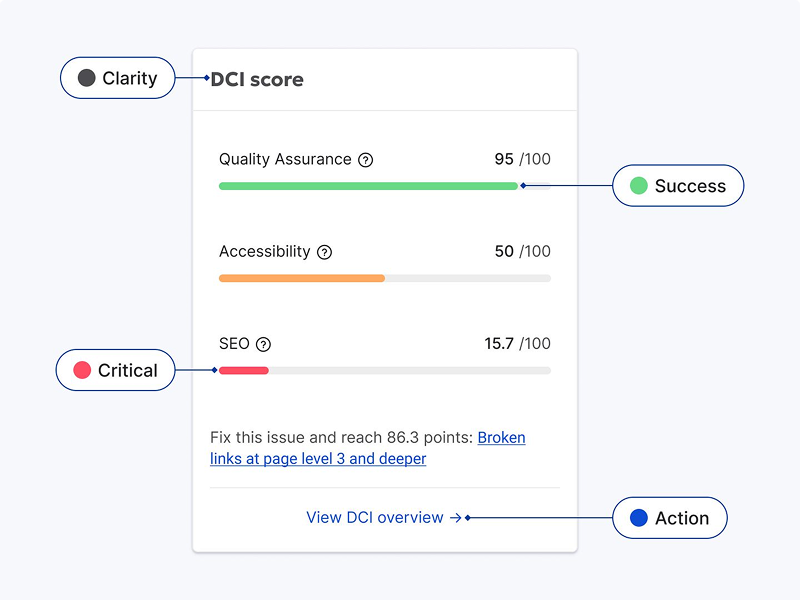Open the Quality Assurance help tooltip icon

tap(365, 159)
